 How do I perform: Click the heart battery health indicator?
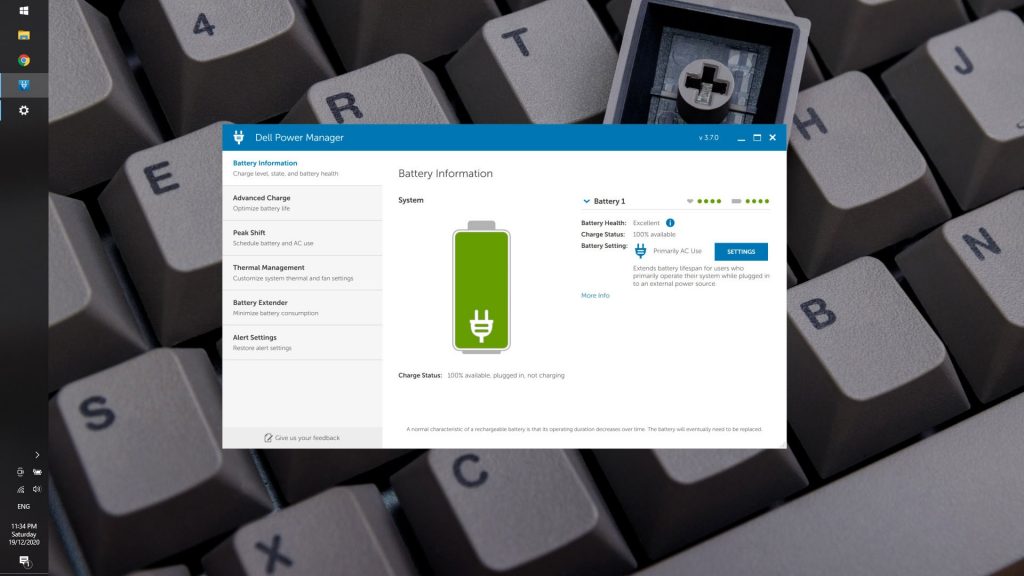click(x=690, y=201)
